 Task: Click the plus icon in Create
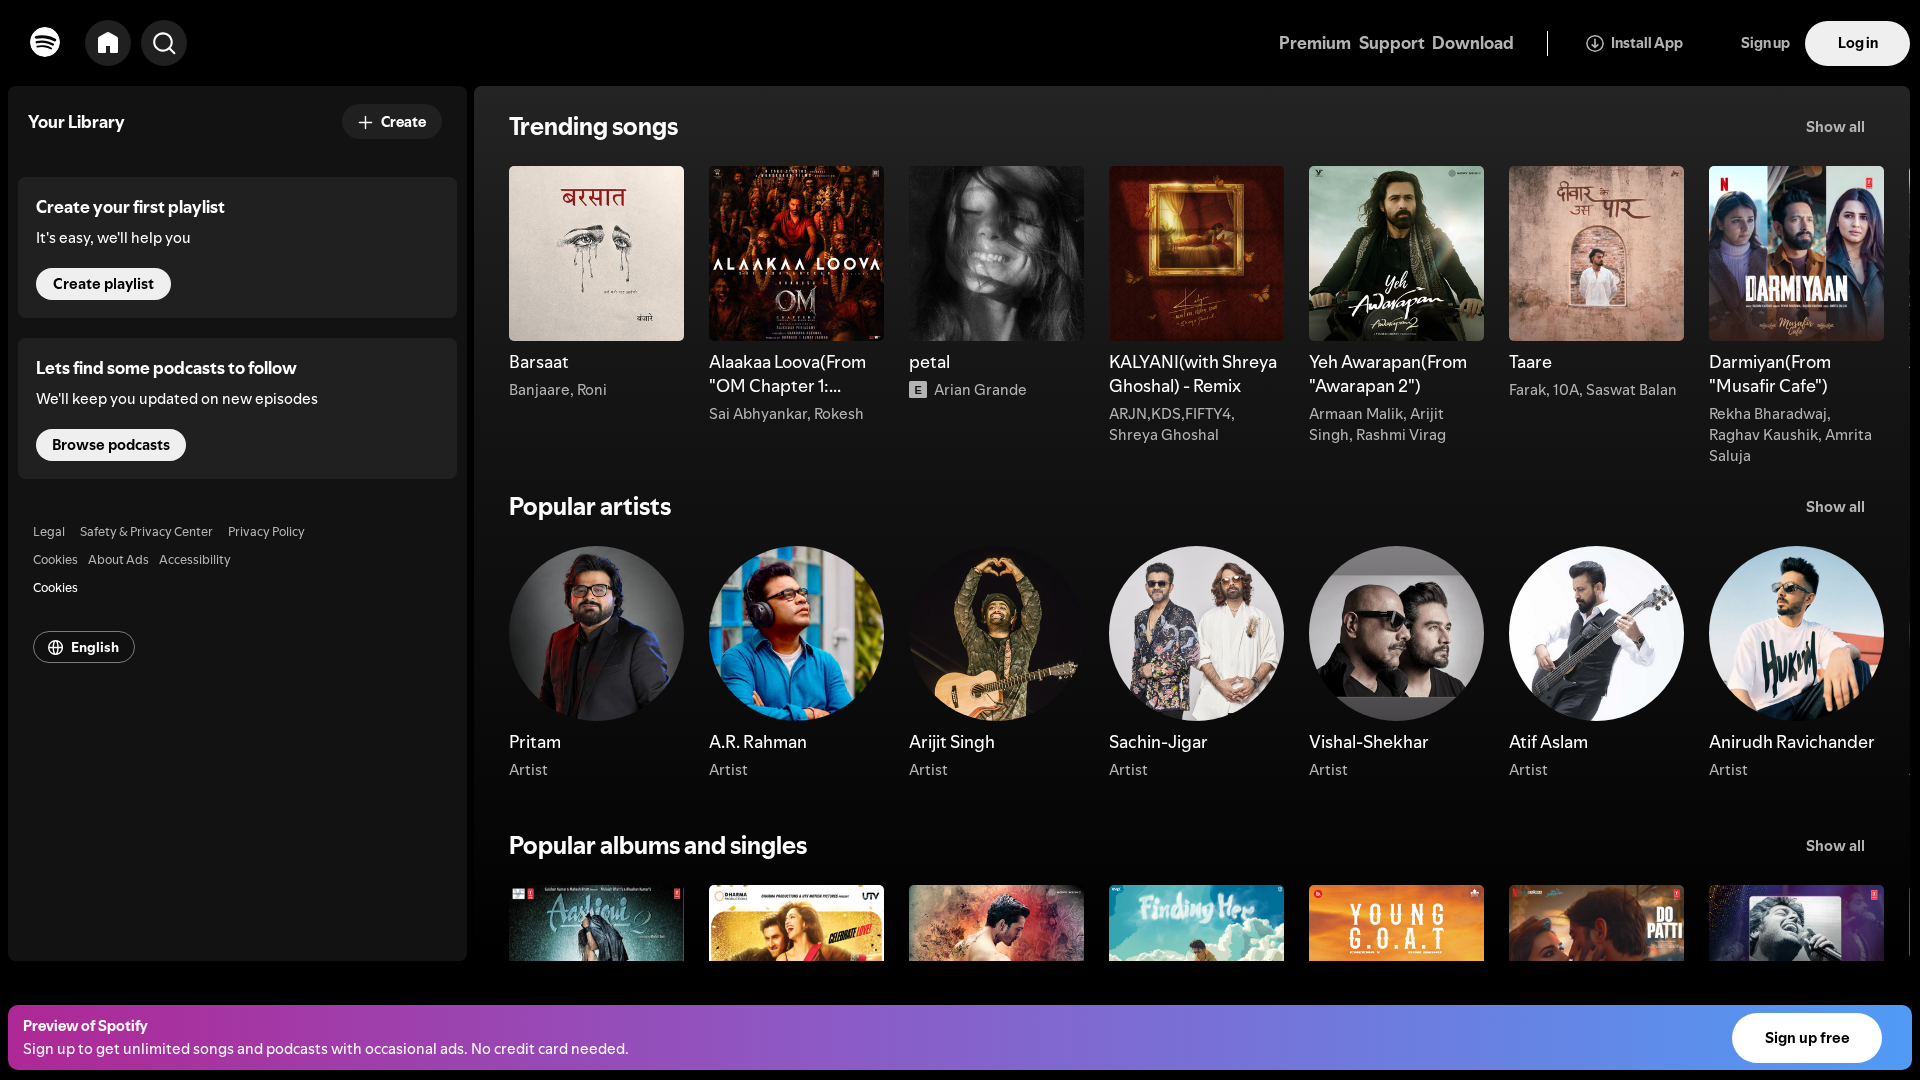[366, 122]
